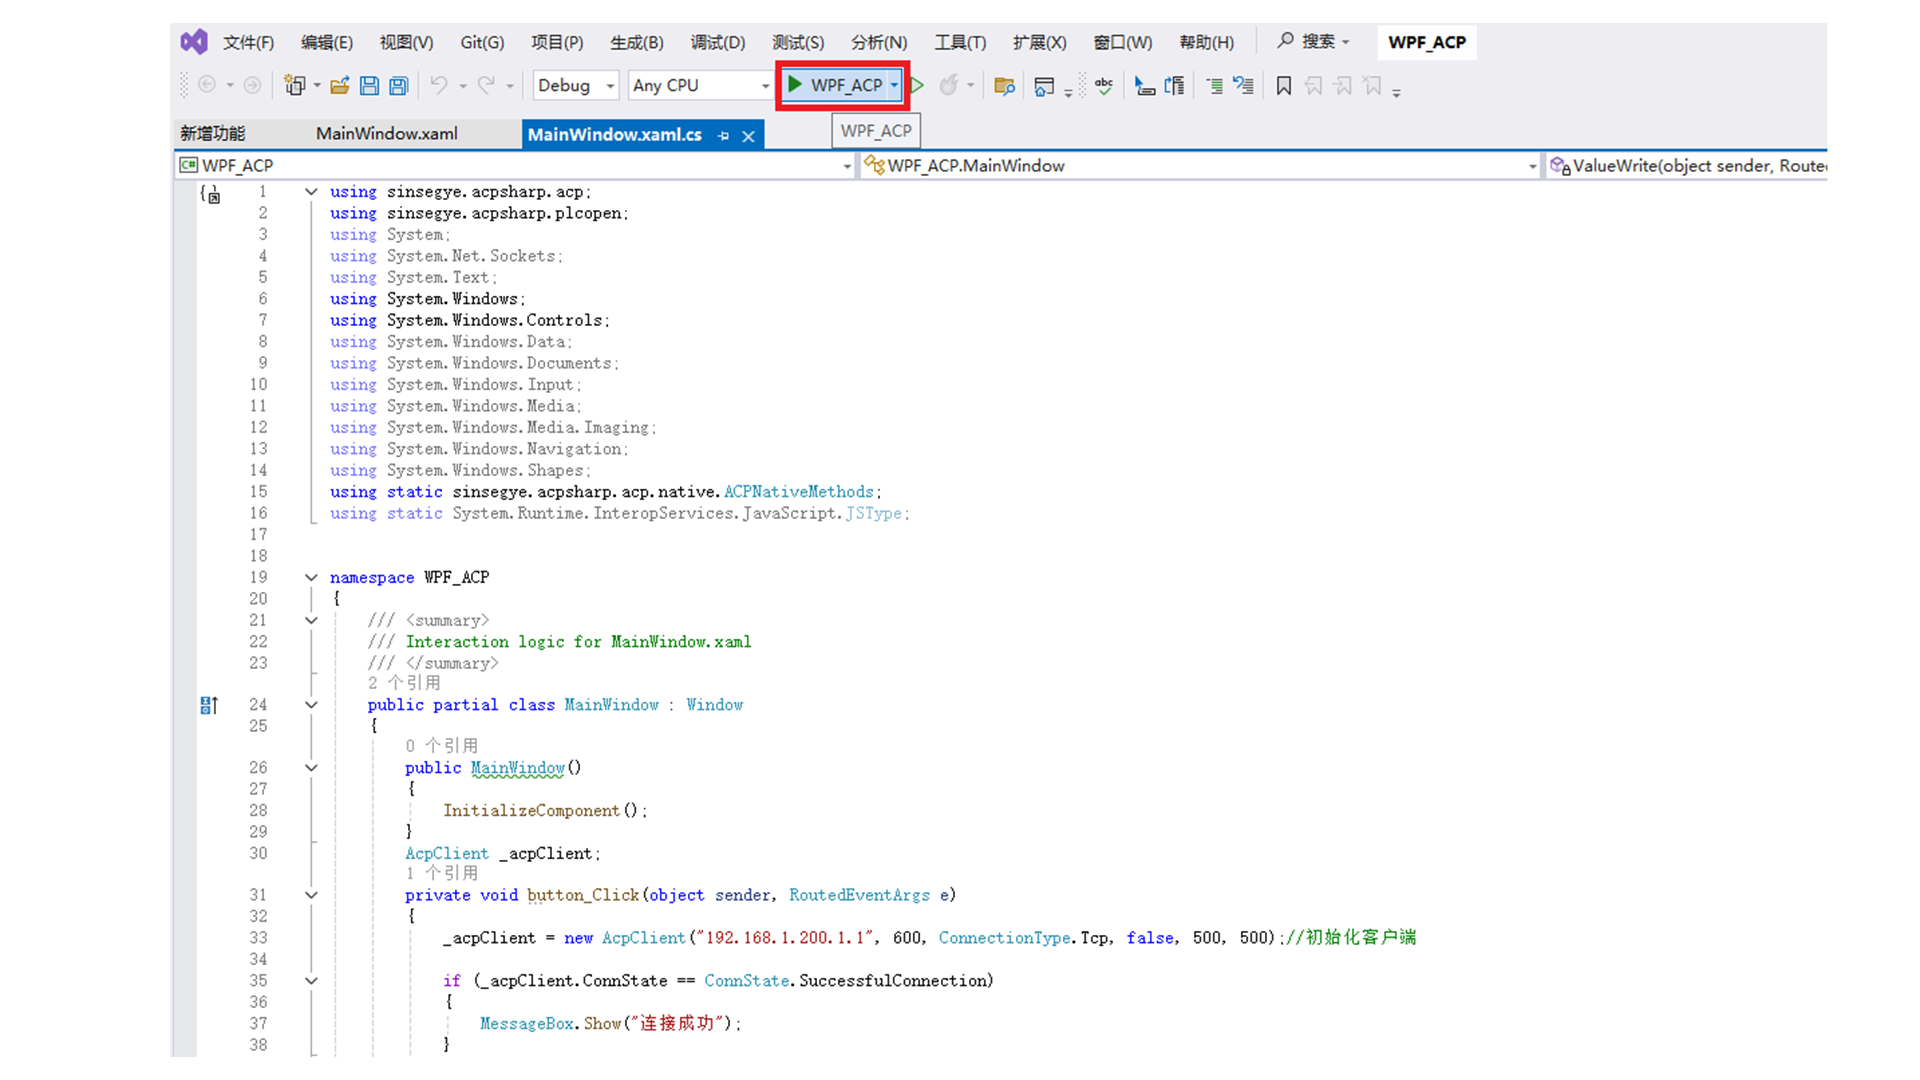1920x1080 pixels.
Task: Open the WPF_ACP.MainWindow type dropdown
Action: point(1531,166)
